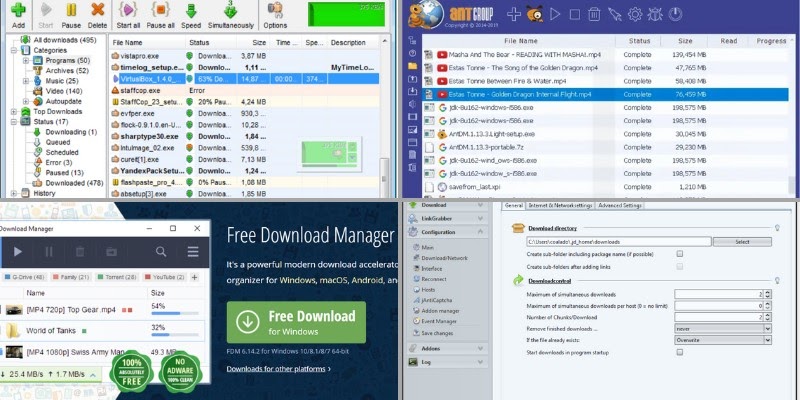This screenshot has height=400, width=800.
Task: Click the Pause all toolbar icon
Action: pos(160,9)
